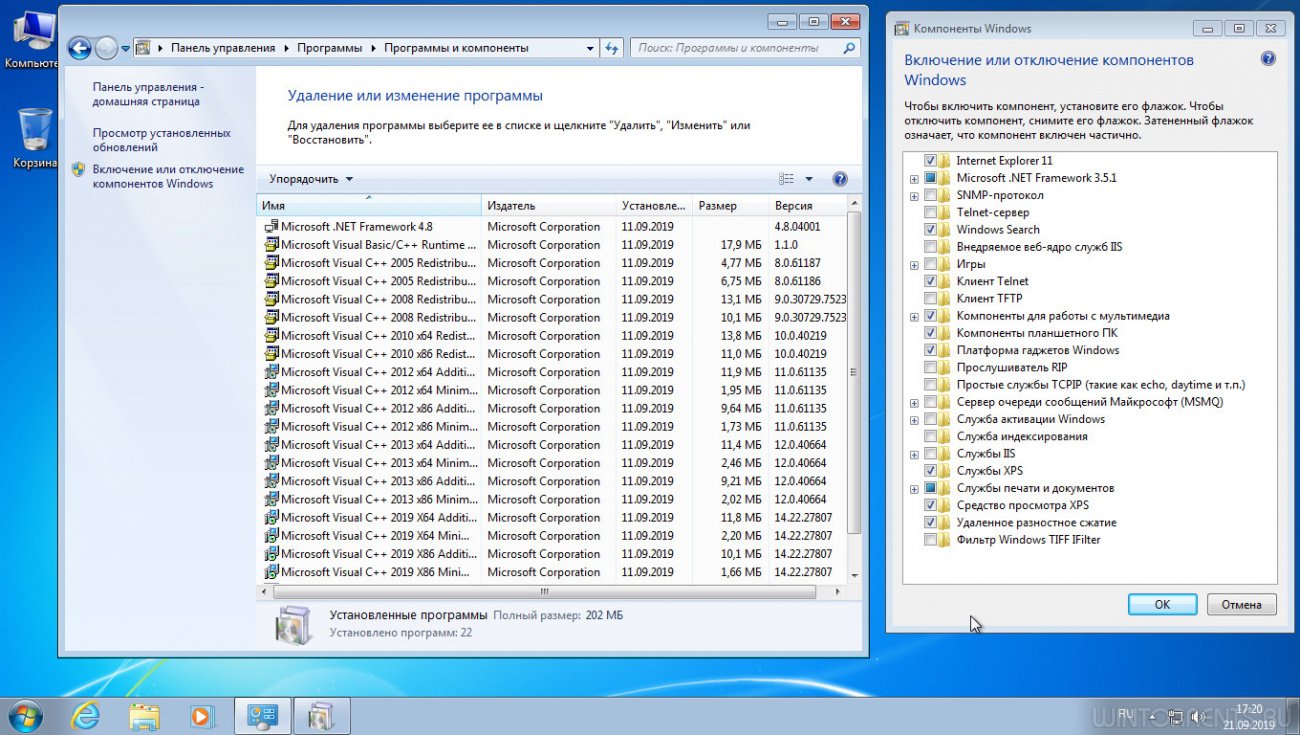The image size is (1300, 735).
Task: Enable the SNMP-протокол checkbox
Action: [931, 195]
